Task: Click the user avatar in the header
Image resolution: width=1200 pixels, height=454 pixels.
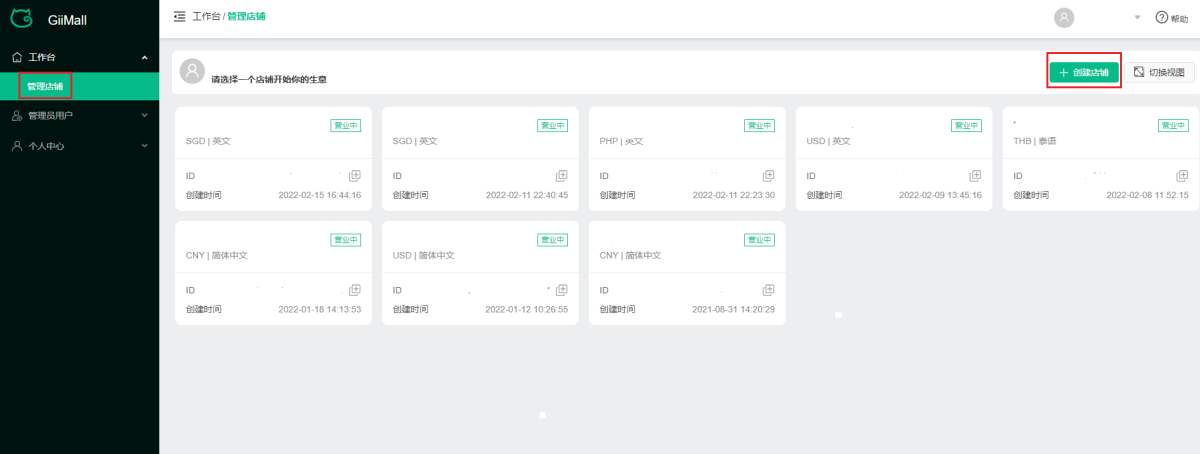Action: click(x=1064, y=17)
